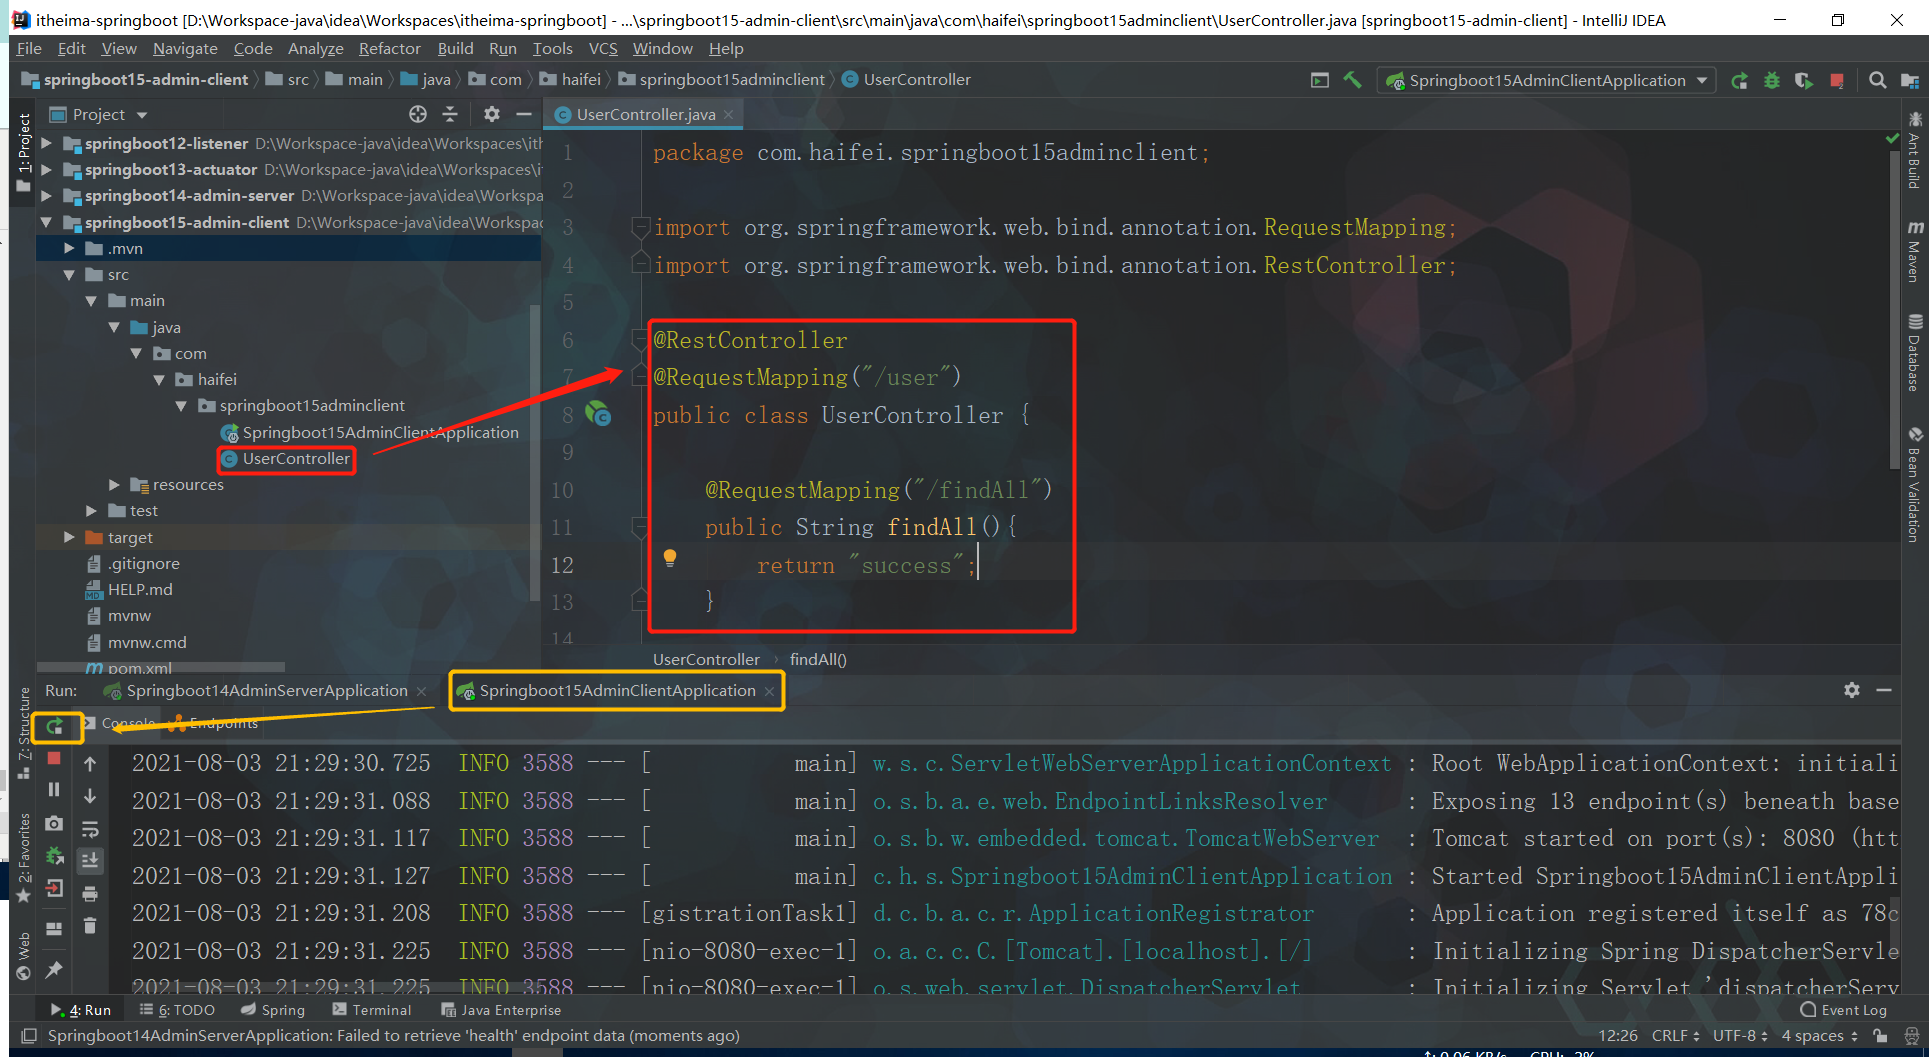Dump threads with the camera icon
The image size is (1929, 1057).
54,823
